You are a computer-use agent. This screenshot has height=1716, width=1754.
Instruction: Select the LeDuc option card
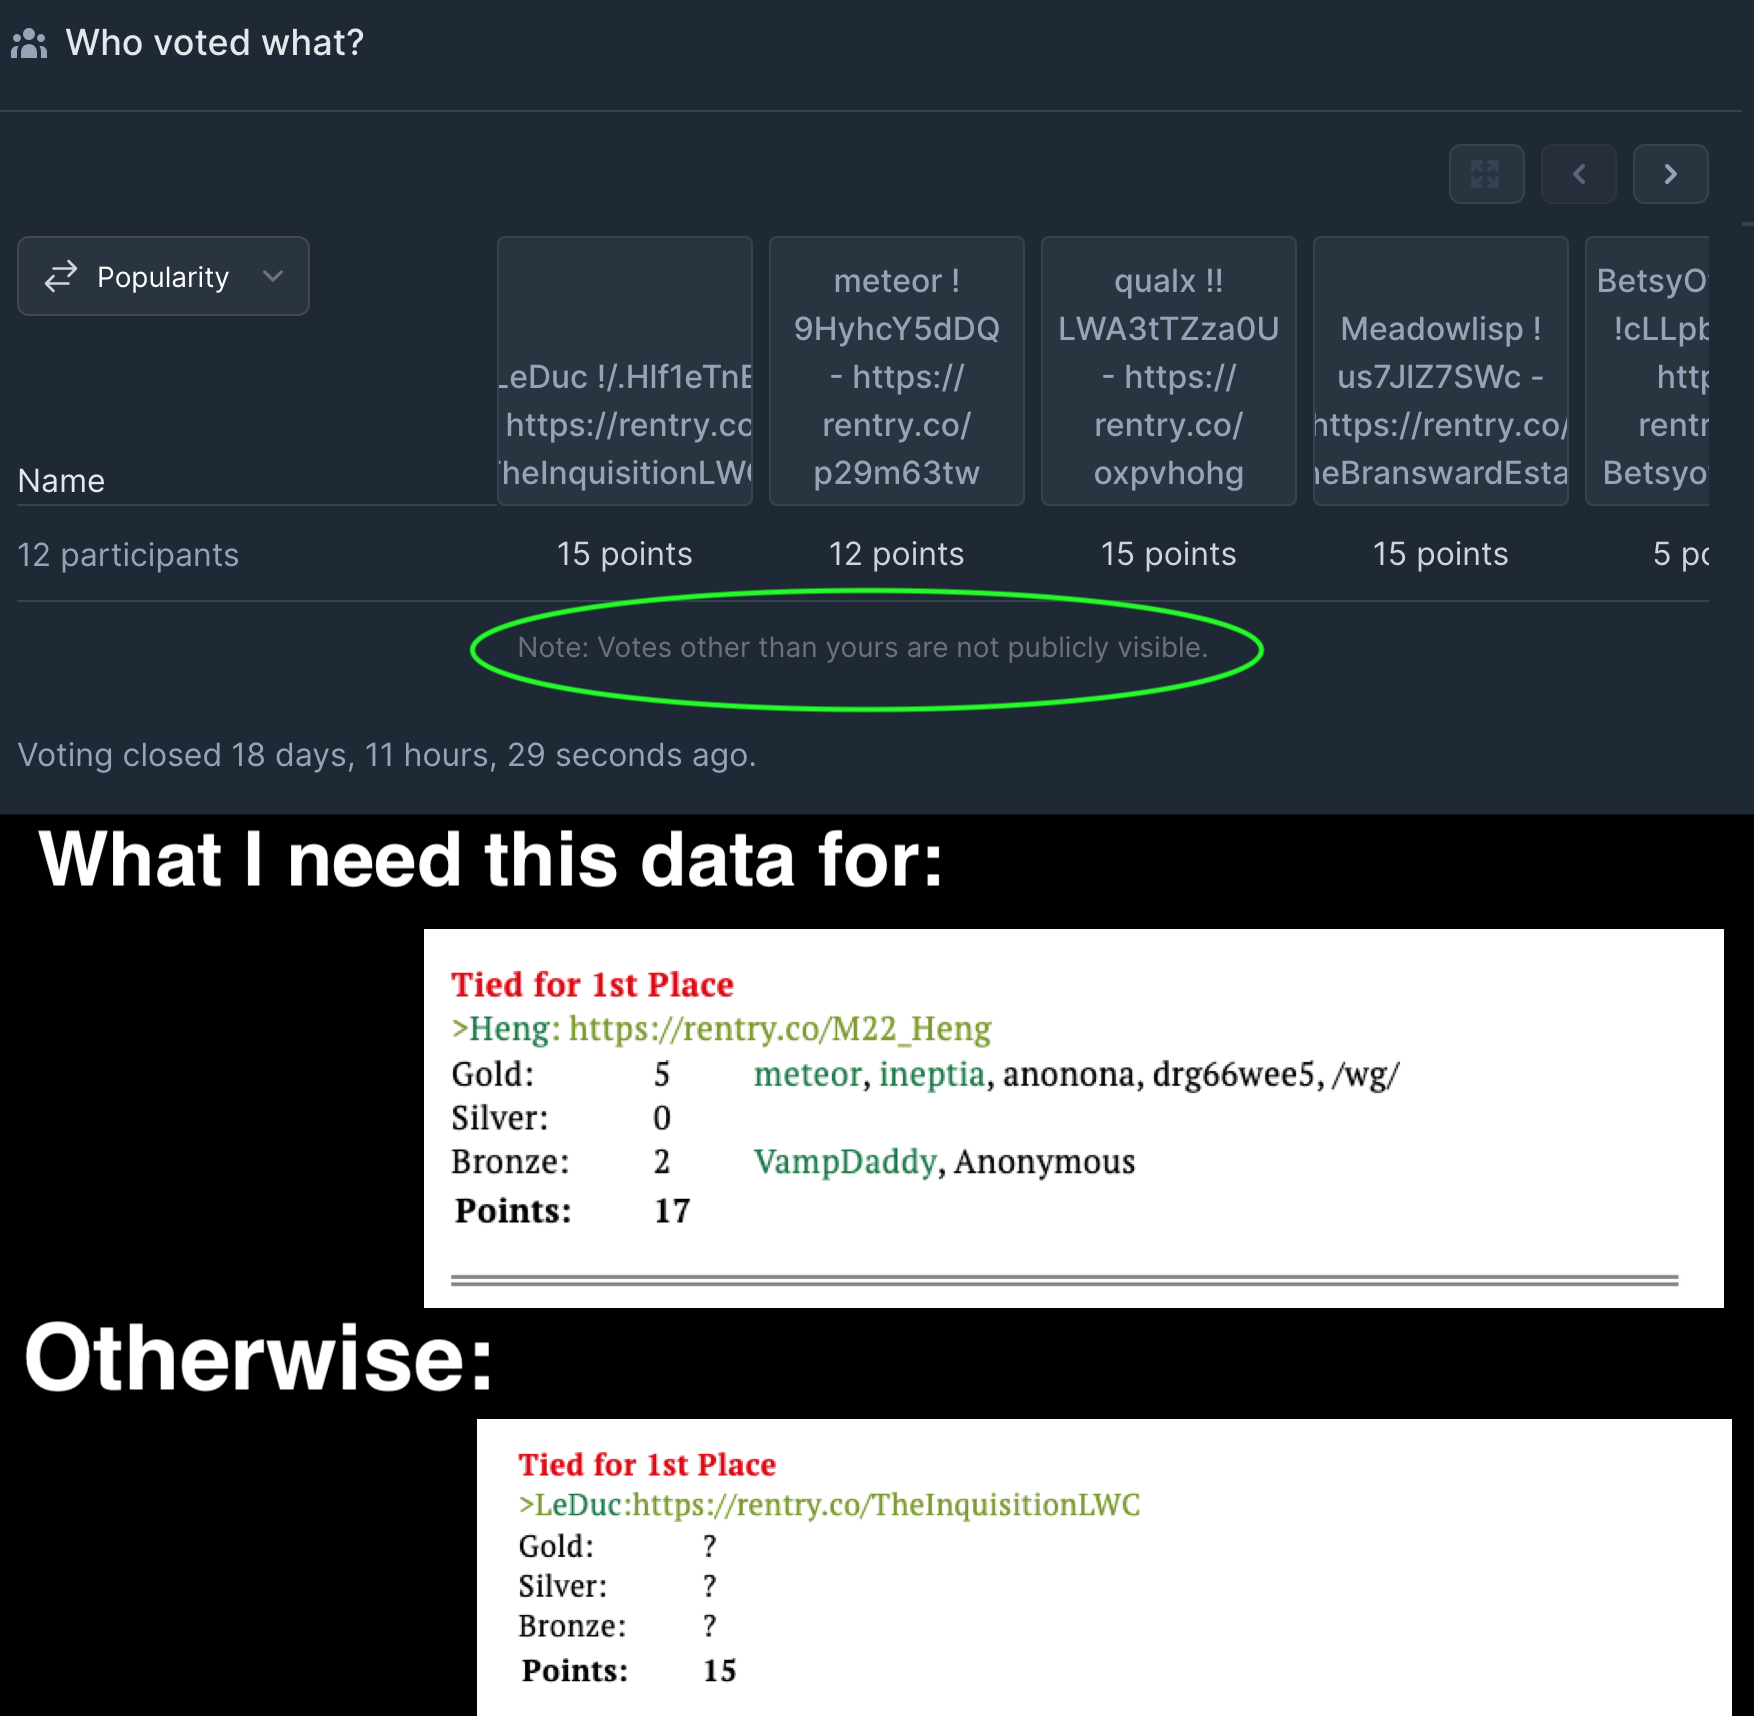(x=625, y=371)
